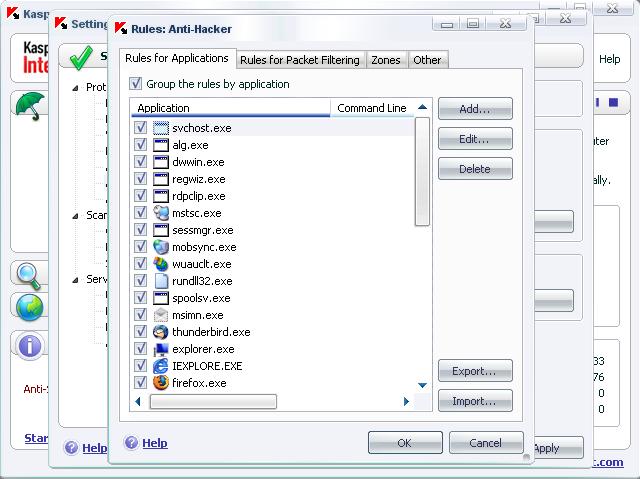This screenshot has height=479, width=640.
Task: Click the mstsc.exe remote desktop icon
Action: click(161, 213)
